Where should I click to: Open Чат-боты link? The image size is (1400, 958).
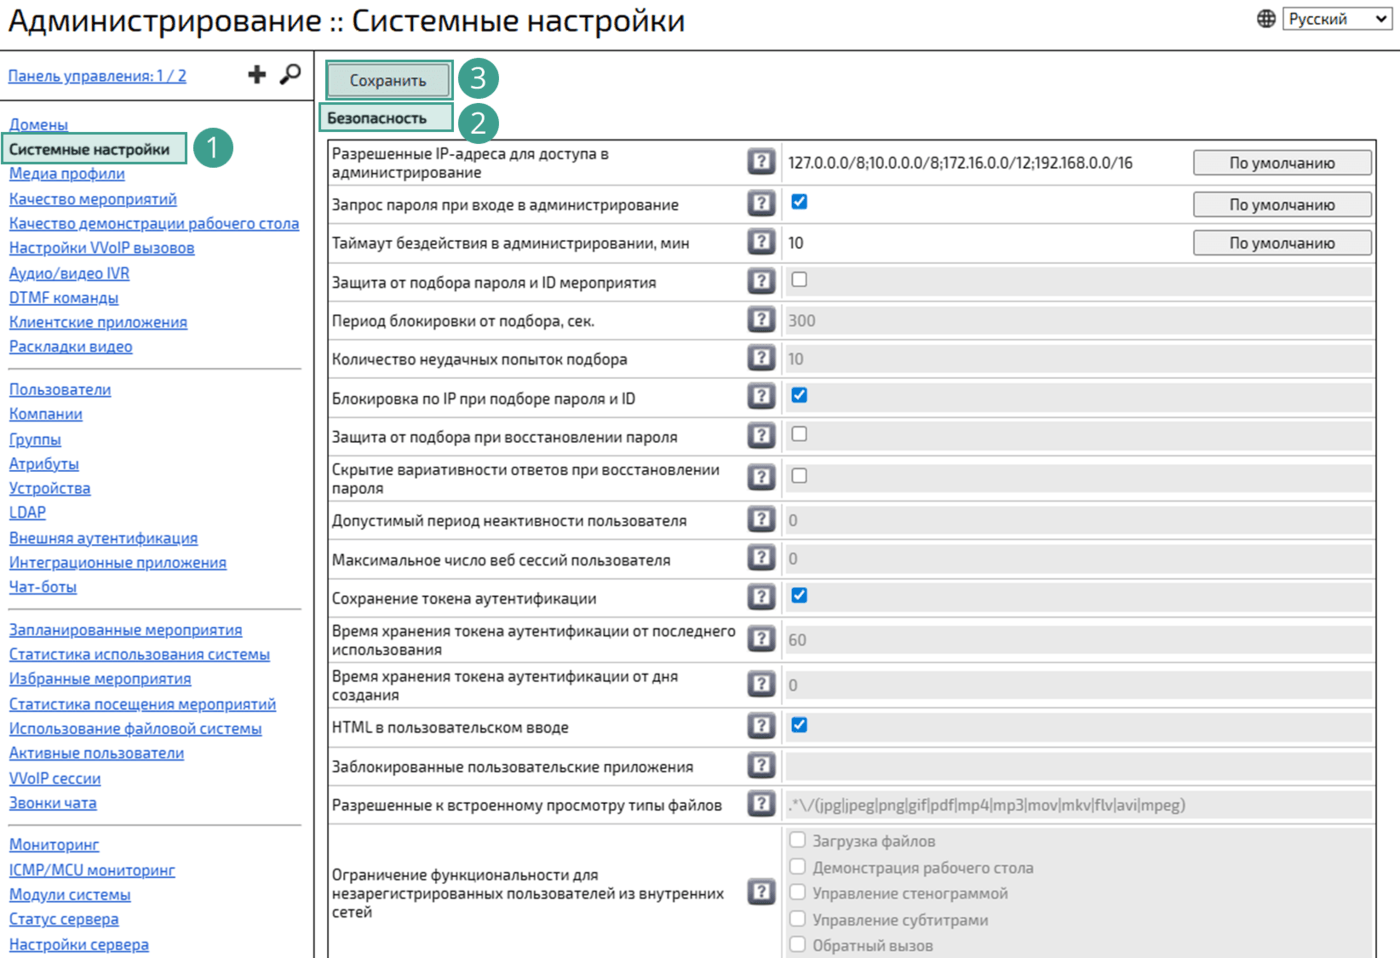(43, 587)
